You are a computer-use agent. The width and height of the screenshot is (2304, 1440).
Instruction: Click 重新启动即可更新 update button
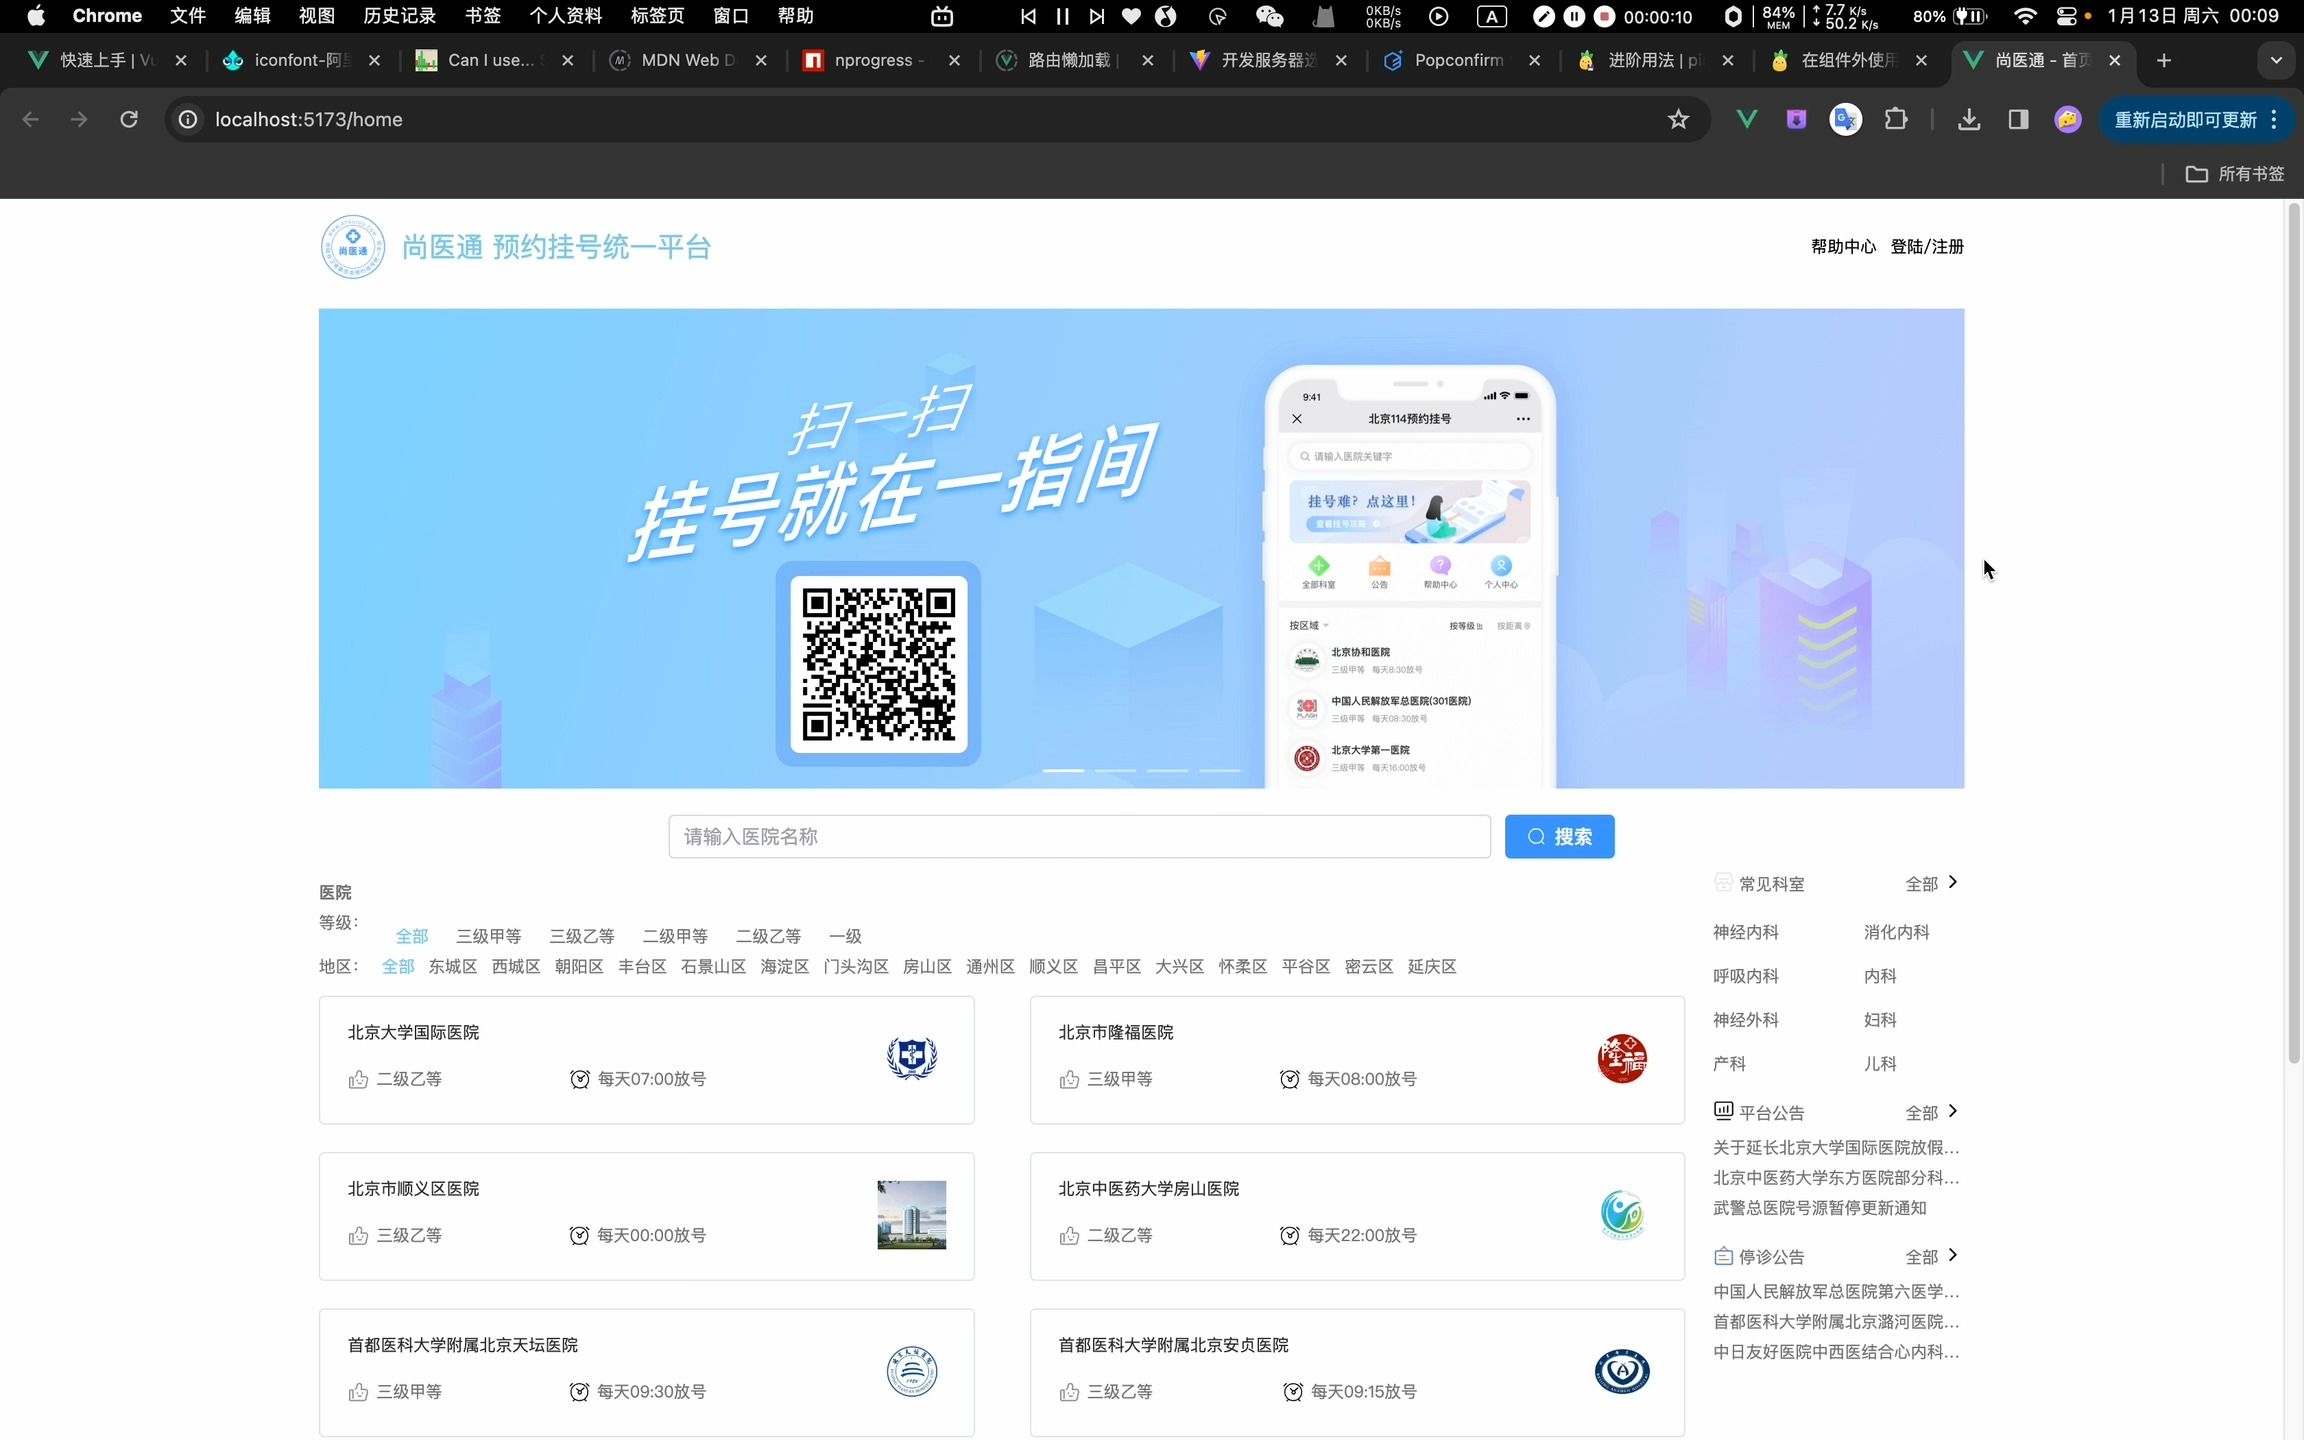[2185, 120]
